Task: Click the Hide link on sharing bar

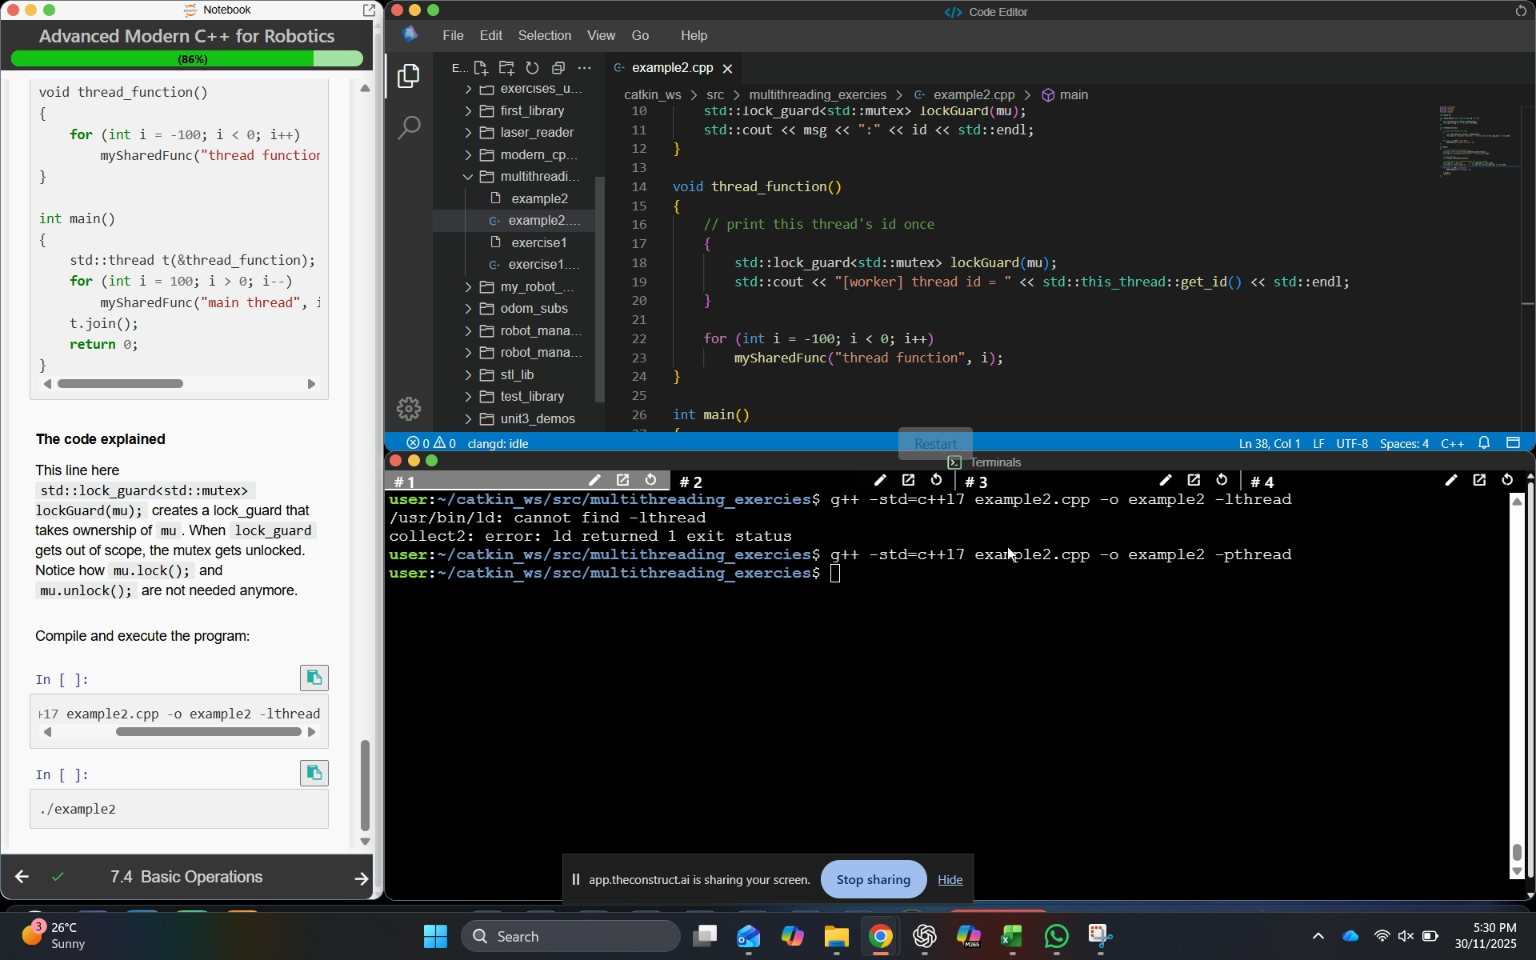Action: 950,880
